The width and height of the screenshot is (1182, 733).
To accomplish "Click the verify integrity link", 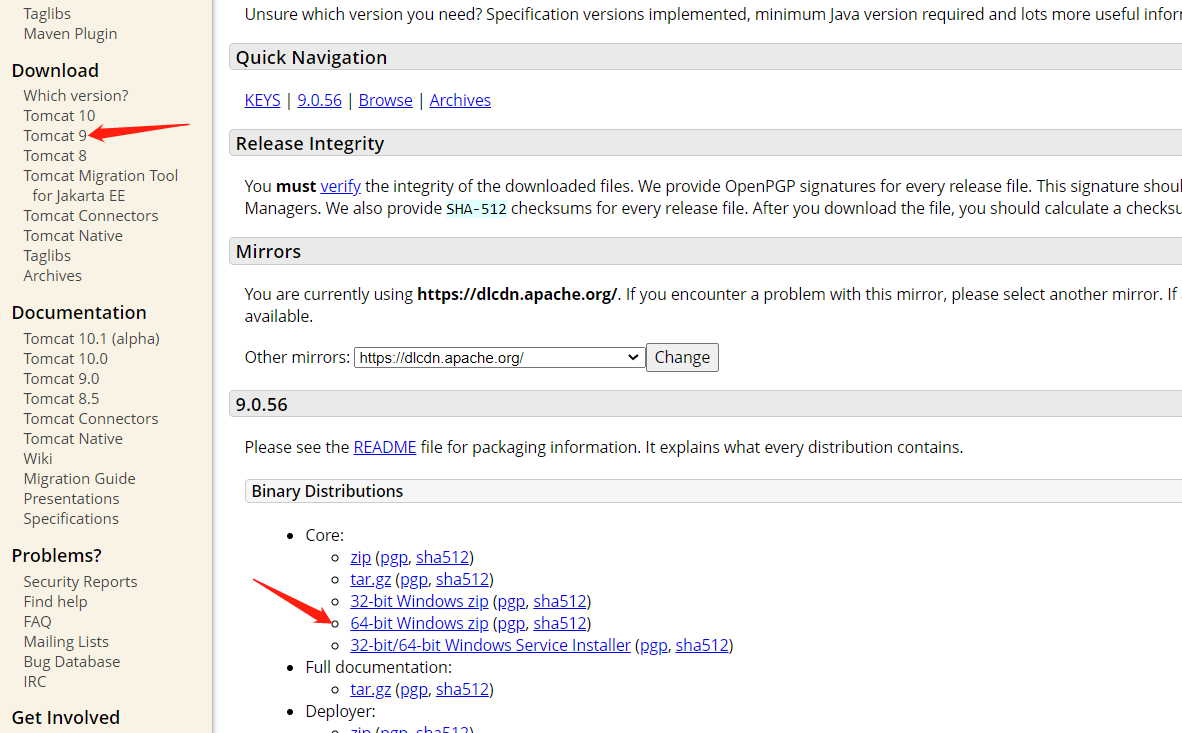I will click(341, 186).
